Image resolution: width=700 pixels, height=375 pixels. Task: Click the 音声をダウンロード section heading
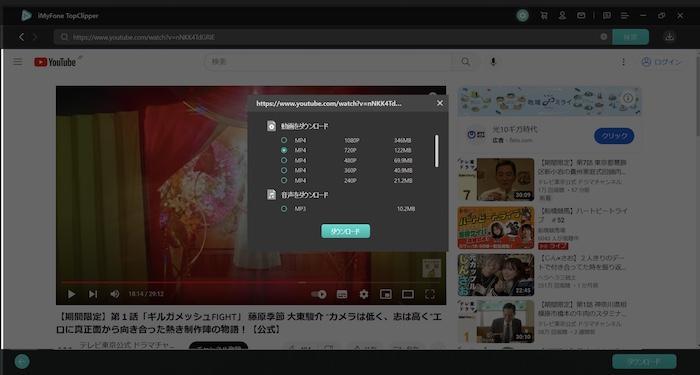pos(304,195)
